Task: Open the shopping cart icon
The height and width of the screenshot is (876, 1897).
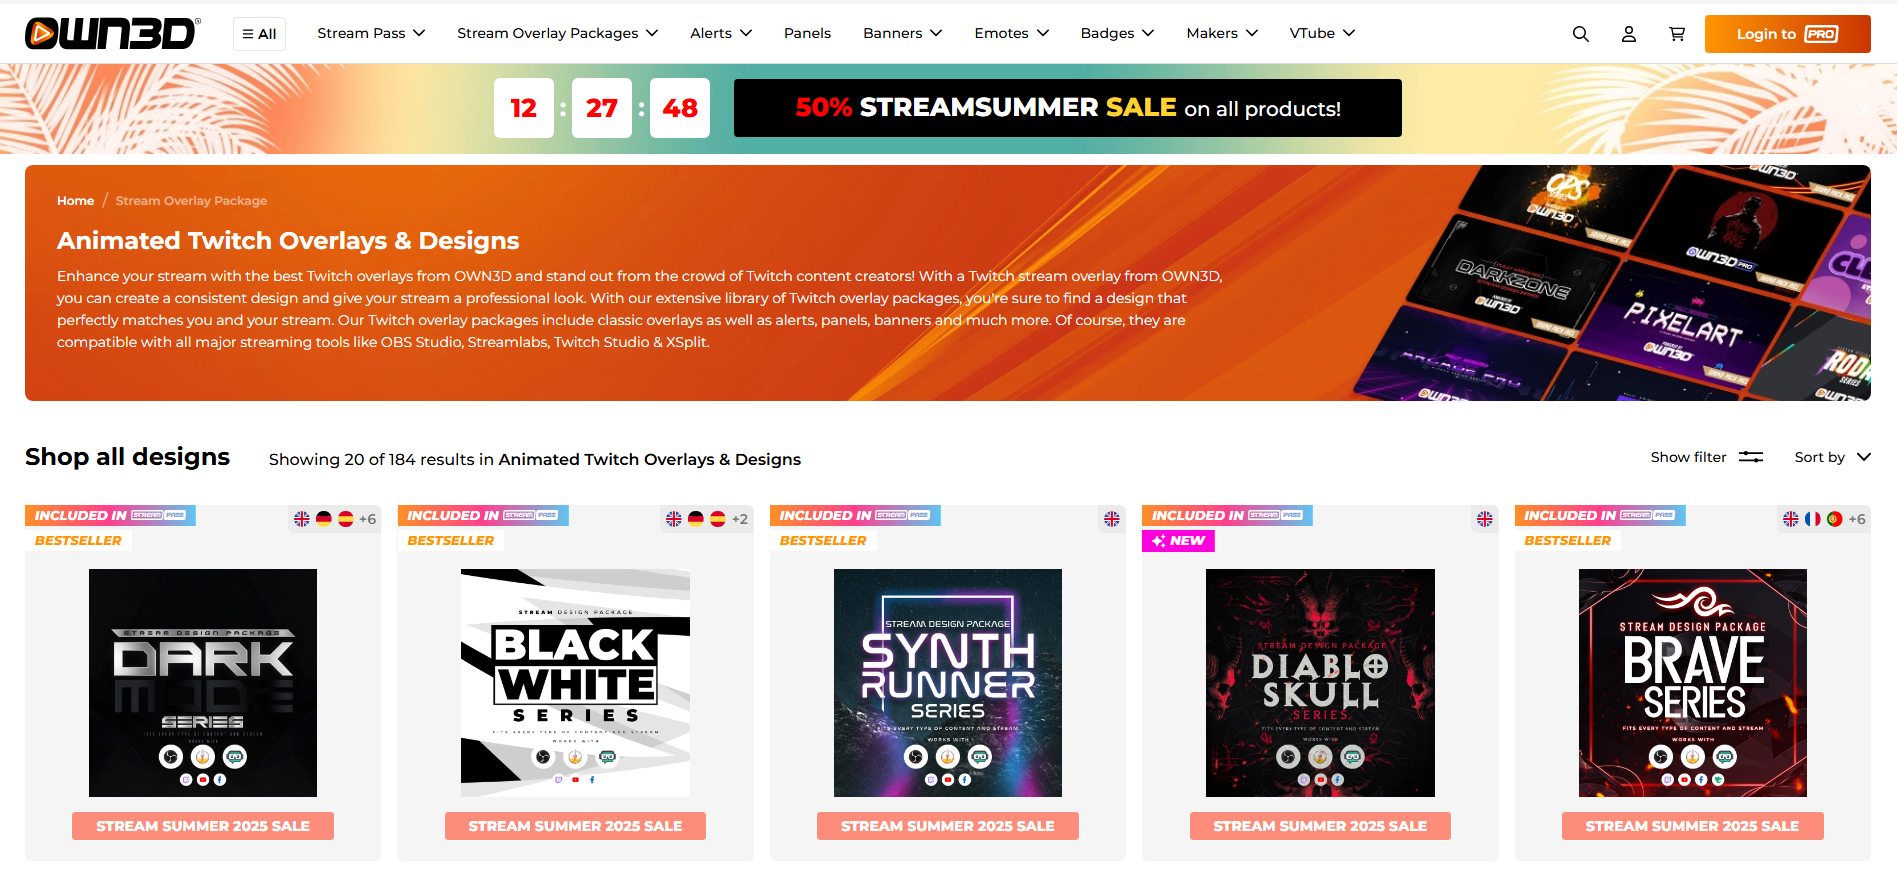Action: (1677, 34)
